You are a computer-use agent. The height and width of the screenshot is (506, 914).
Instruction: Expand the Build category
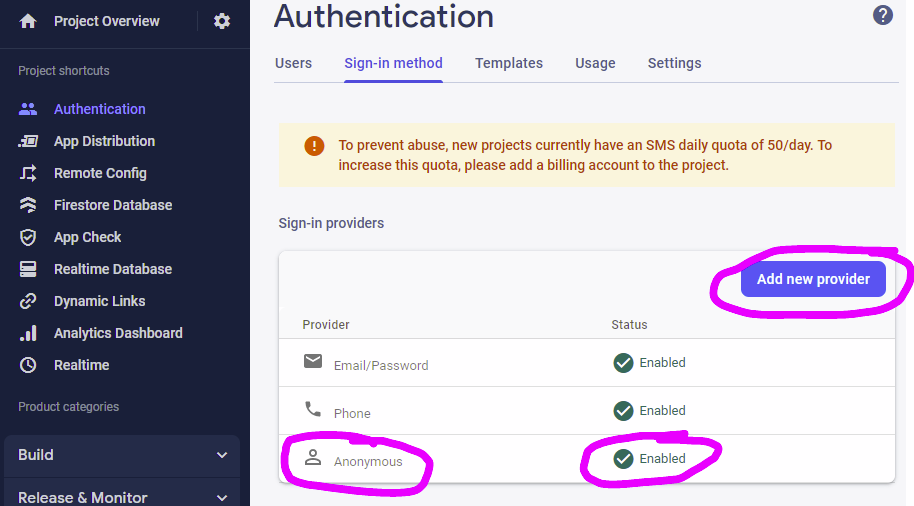click(122, 455)
